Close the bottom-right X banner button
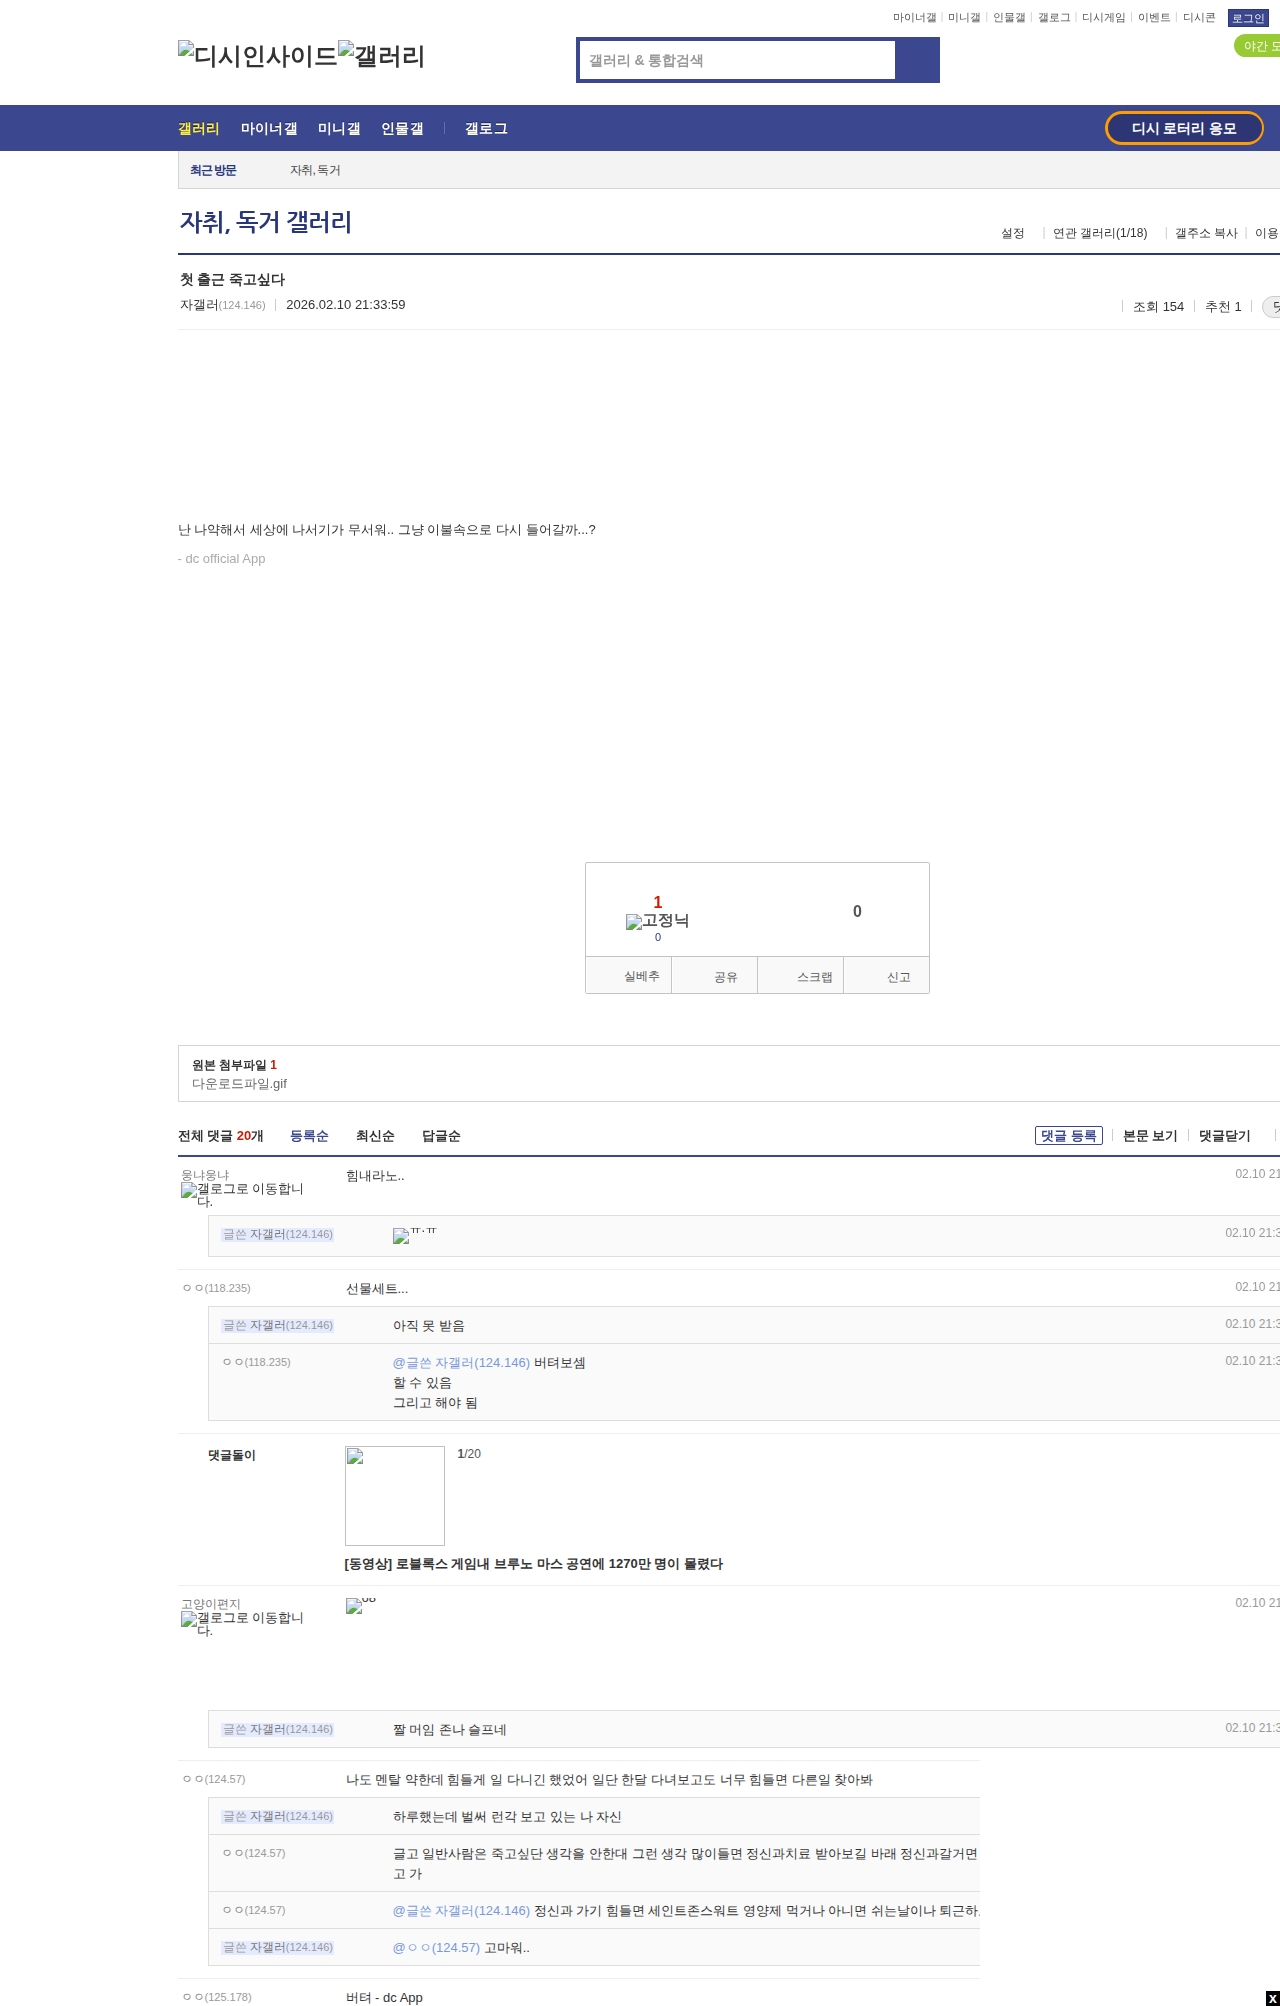The height and width of the screenshot is (2006, 1280). [x=1272, y=1998]
